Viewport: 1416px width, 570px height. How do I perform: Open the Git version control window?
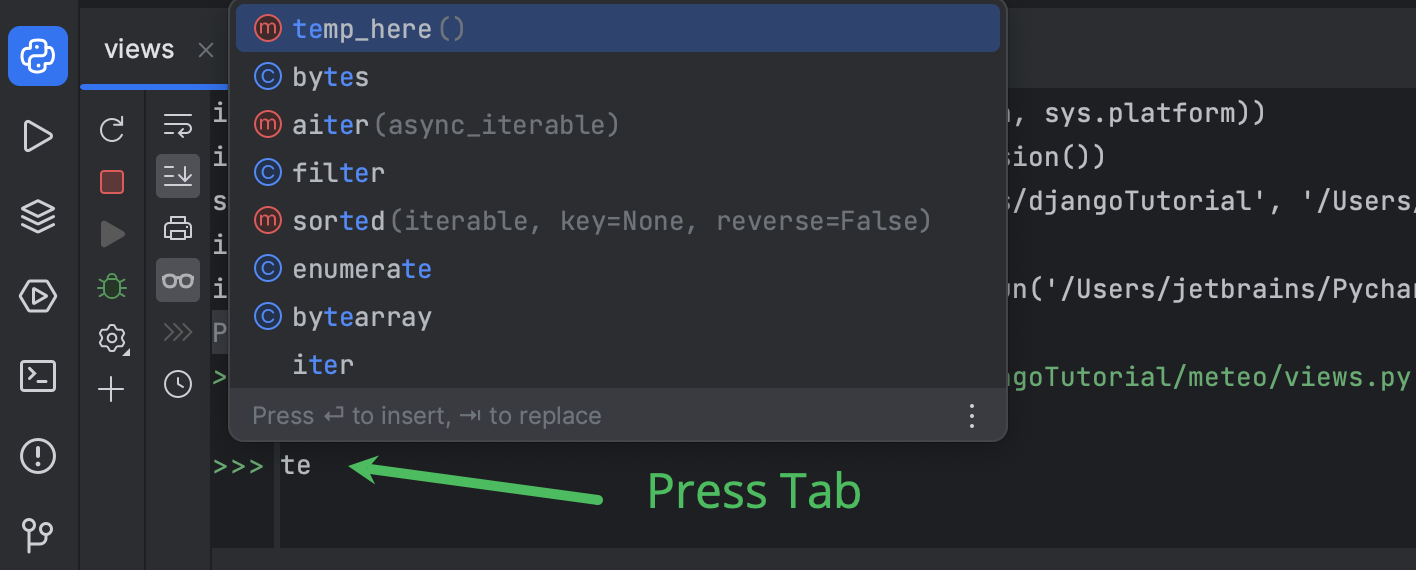pos(38,534)
